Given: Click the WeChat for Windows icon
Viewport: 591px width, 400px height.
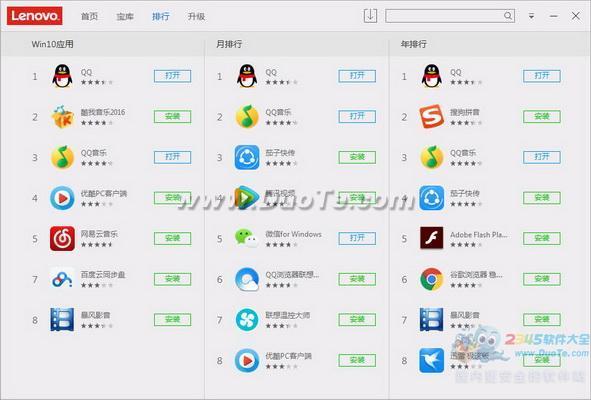Looking at the screenshot, I should tap(247, 238).
